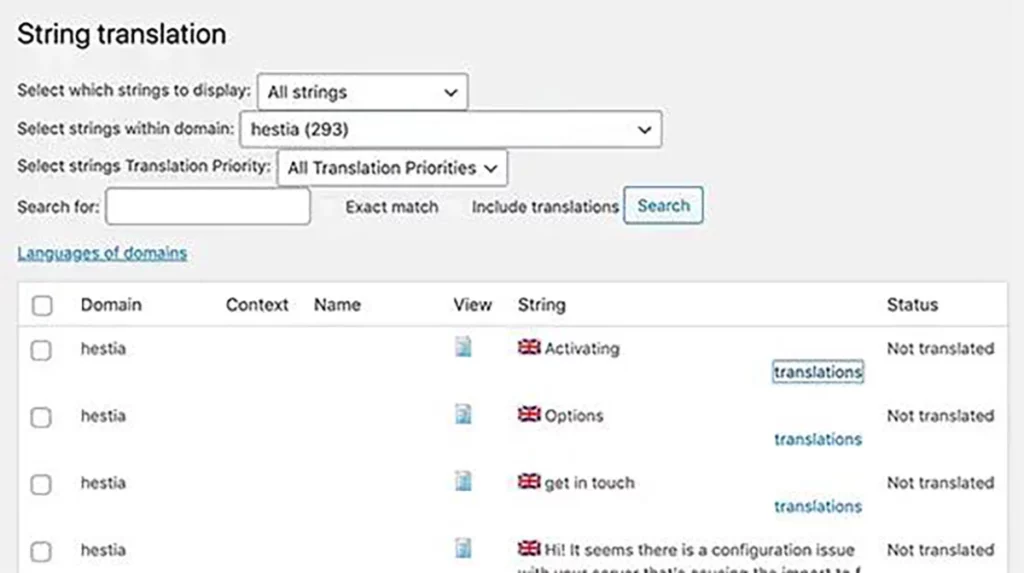Expand the All strings display dropdown
The image size is (1024, 573).
click(362, 92)
